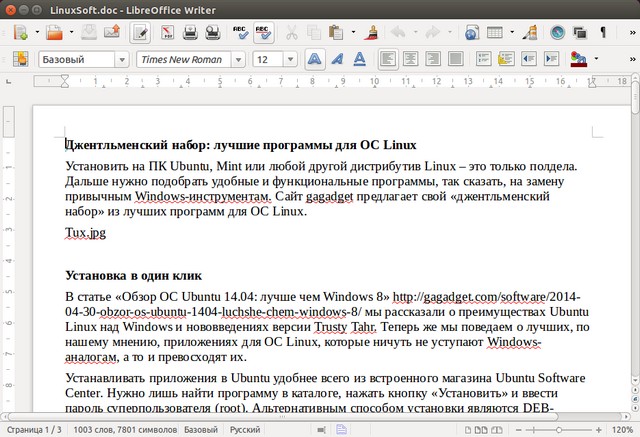Screen dimensions: 640x437
Task: Zoom out with the minus button
Action: [x=518, y=430]
